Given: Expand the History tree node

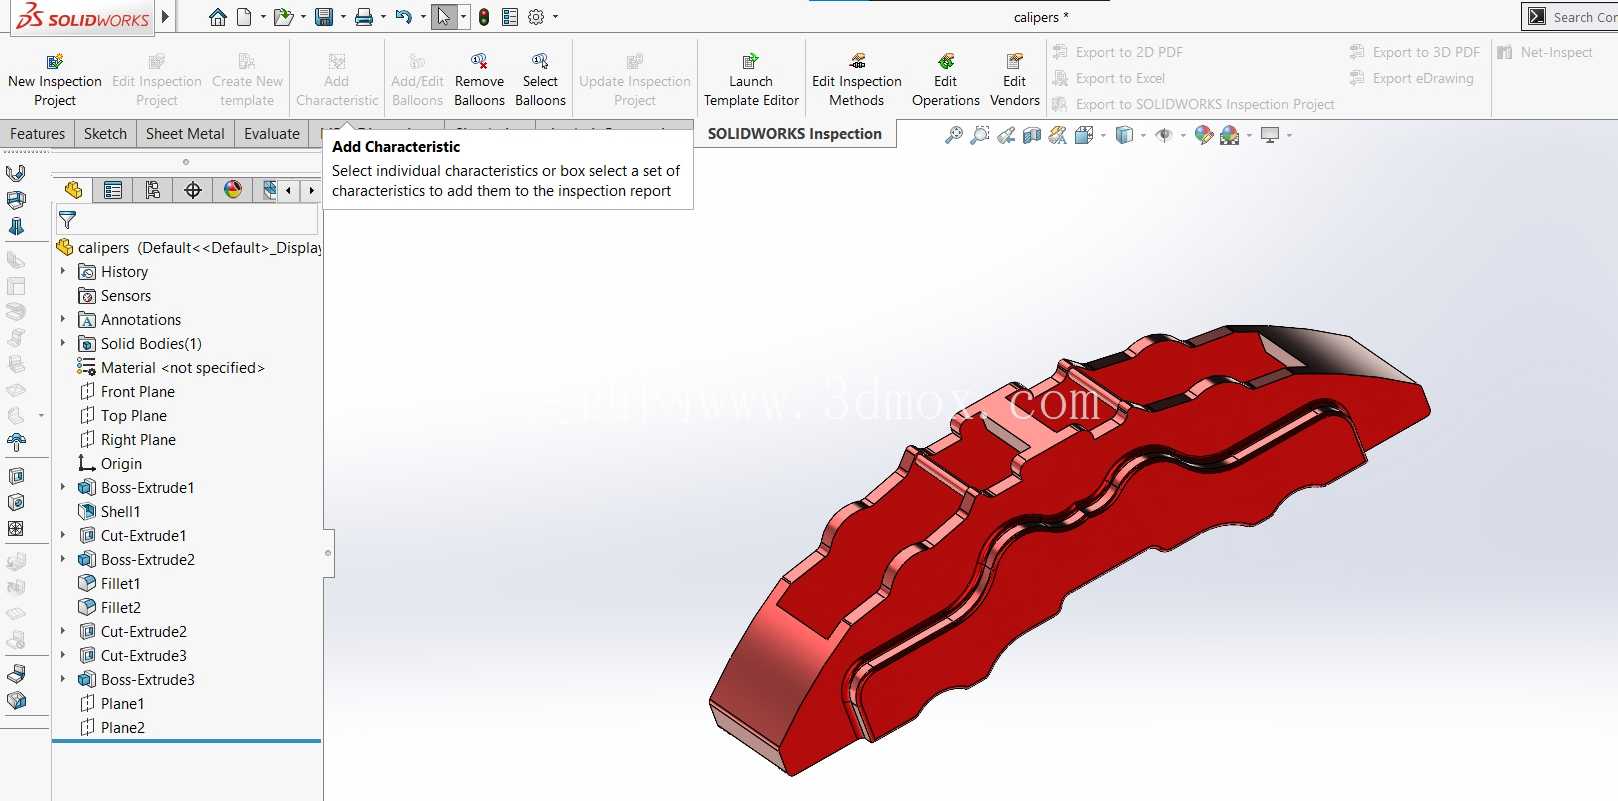Looking at the screenshot, I should 63,271.
